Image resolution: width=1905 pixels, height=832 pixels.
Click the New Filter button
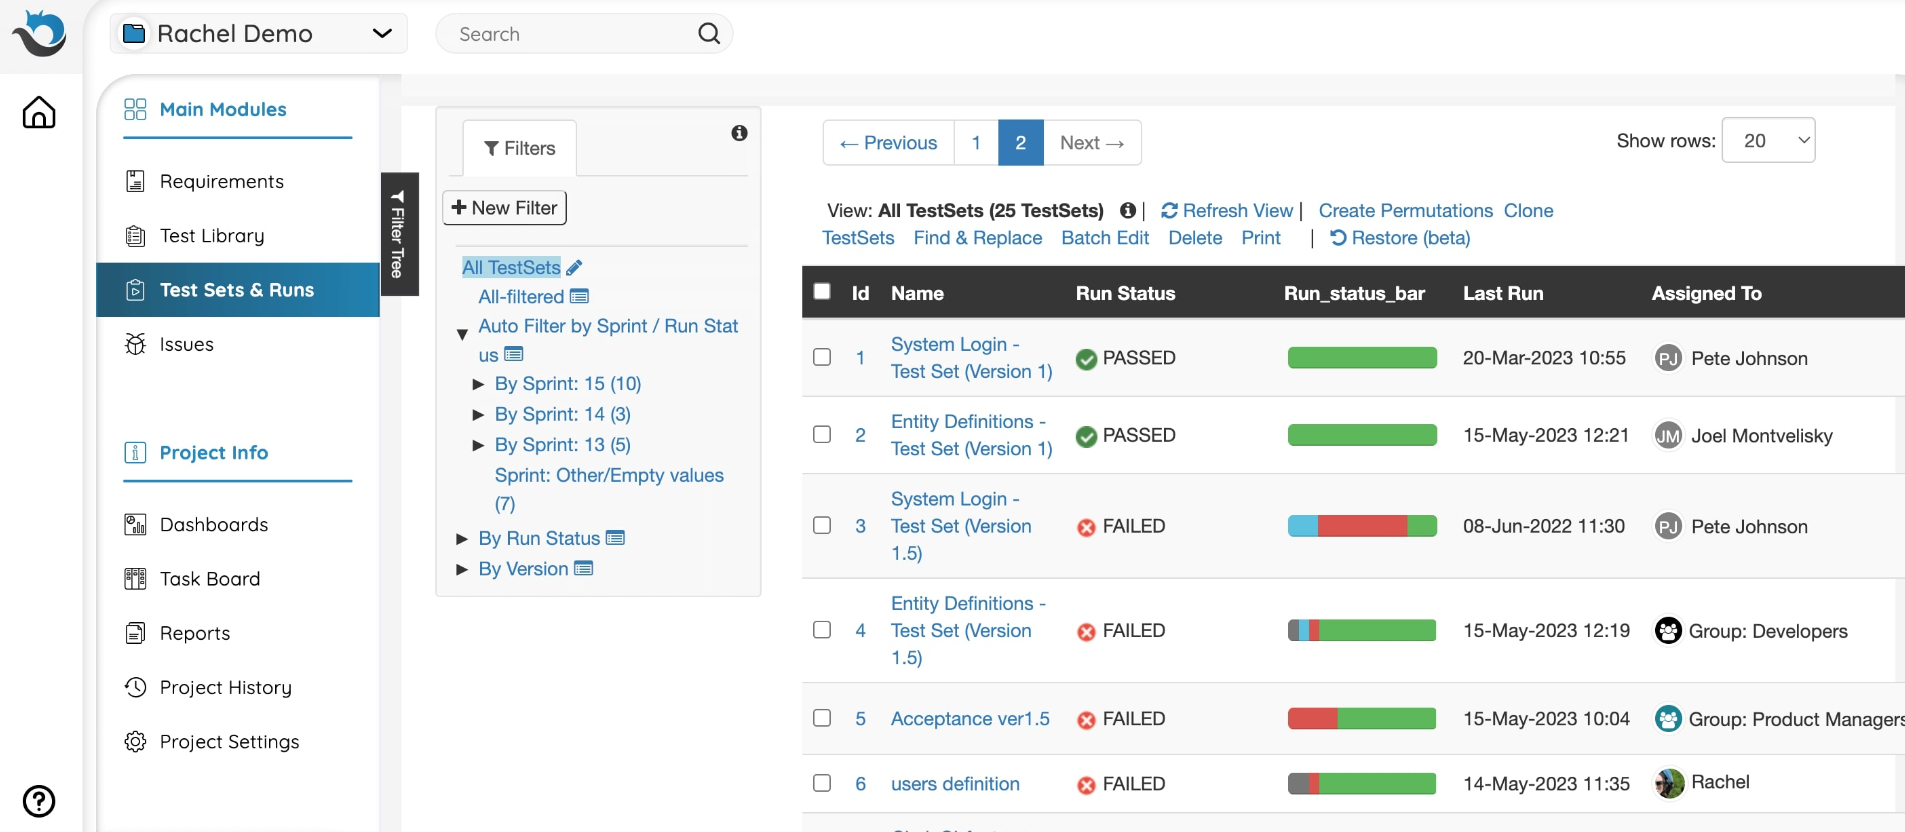505,208
